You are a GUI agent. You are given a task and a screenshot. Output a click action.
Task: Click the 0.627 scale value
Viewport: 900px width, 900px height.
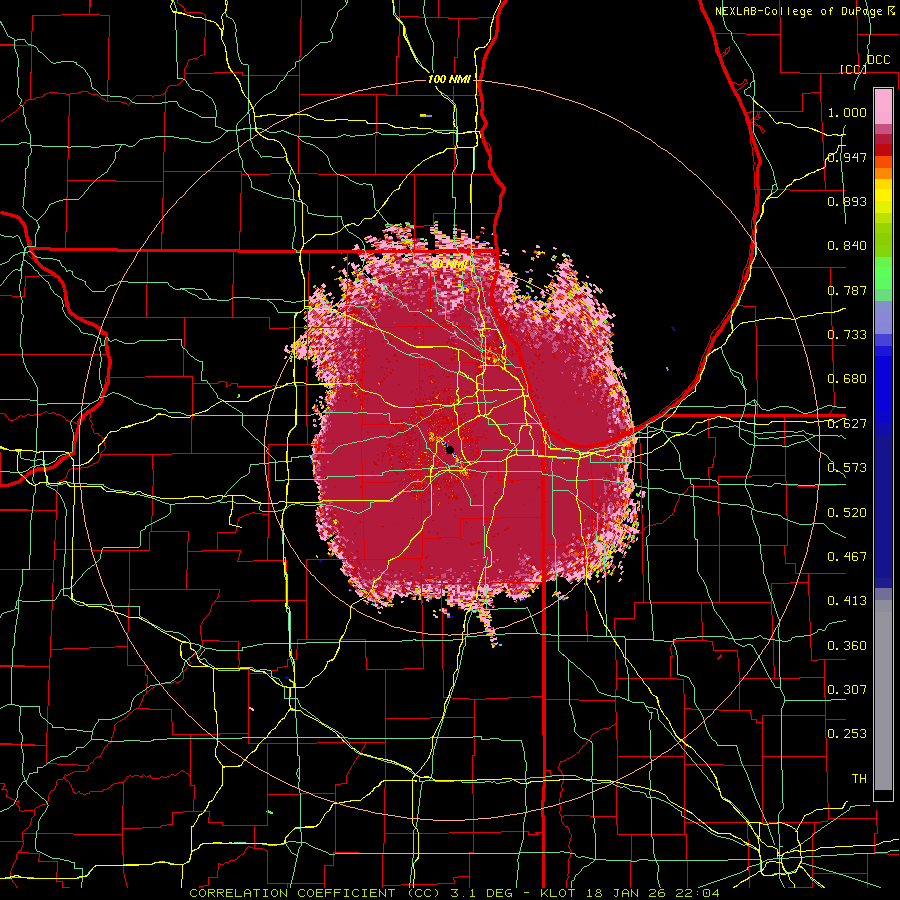click(847, 424)
